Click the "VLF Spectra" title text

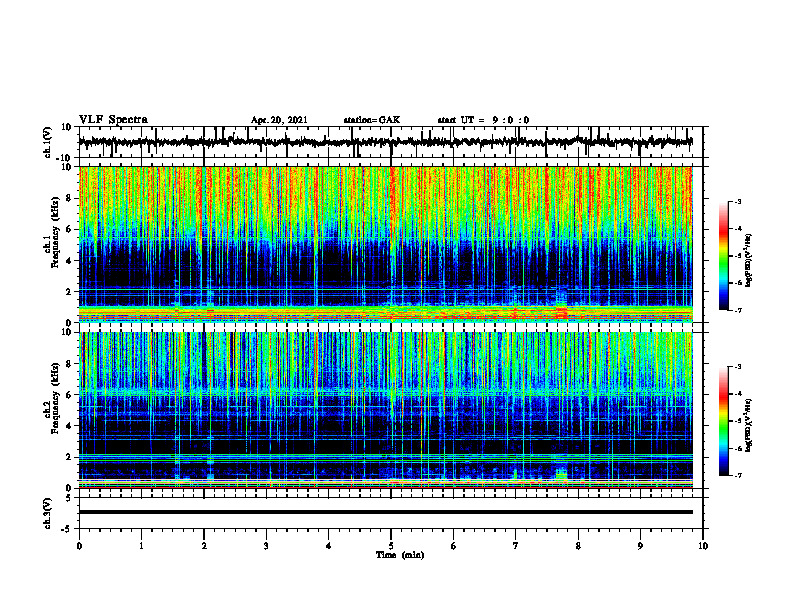113,120
